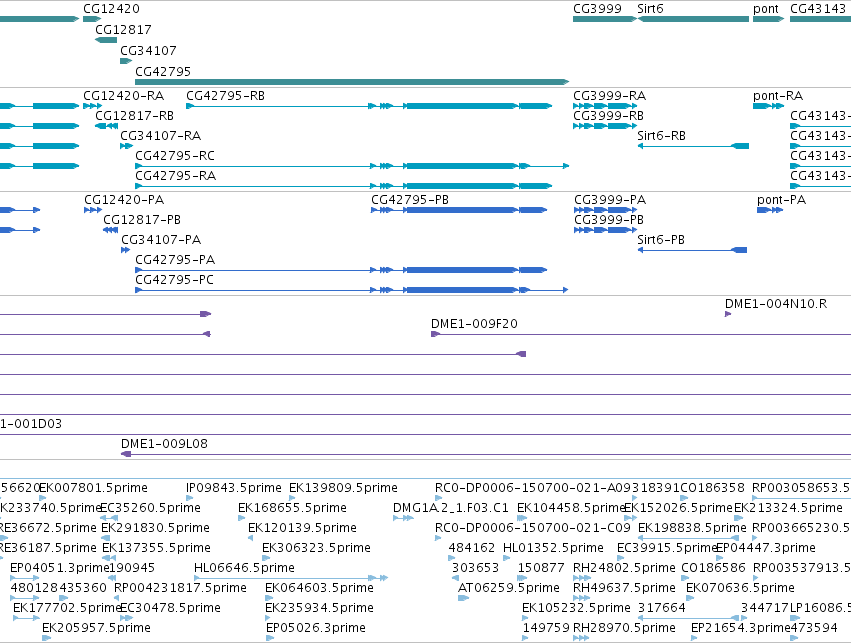The height and width of the screenshot is (643, 851).
Task: Open EST RH24802.5prime
Action: (624, 569)
